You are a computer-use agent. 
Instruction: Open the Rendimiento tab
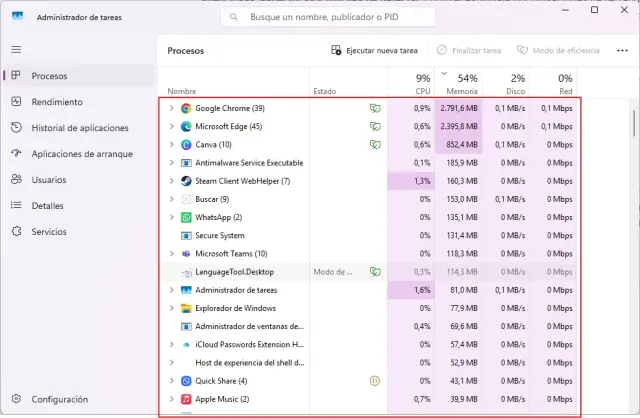pyautogui.click(x=57, y=102)
